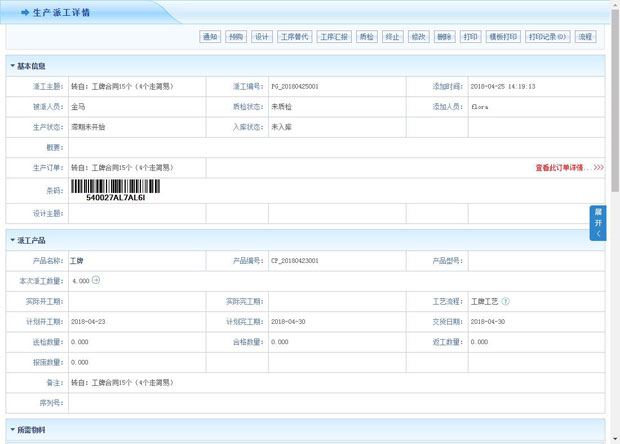Click the 工序替代 button
Screen dimensions: 620x444
[x=294, y=37]
